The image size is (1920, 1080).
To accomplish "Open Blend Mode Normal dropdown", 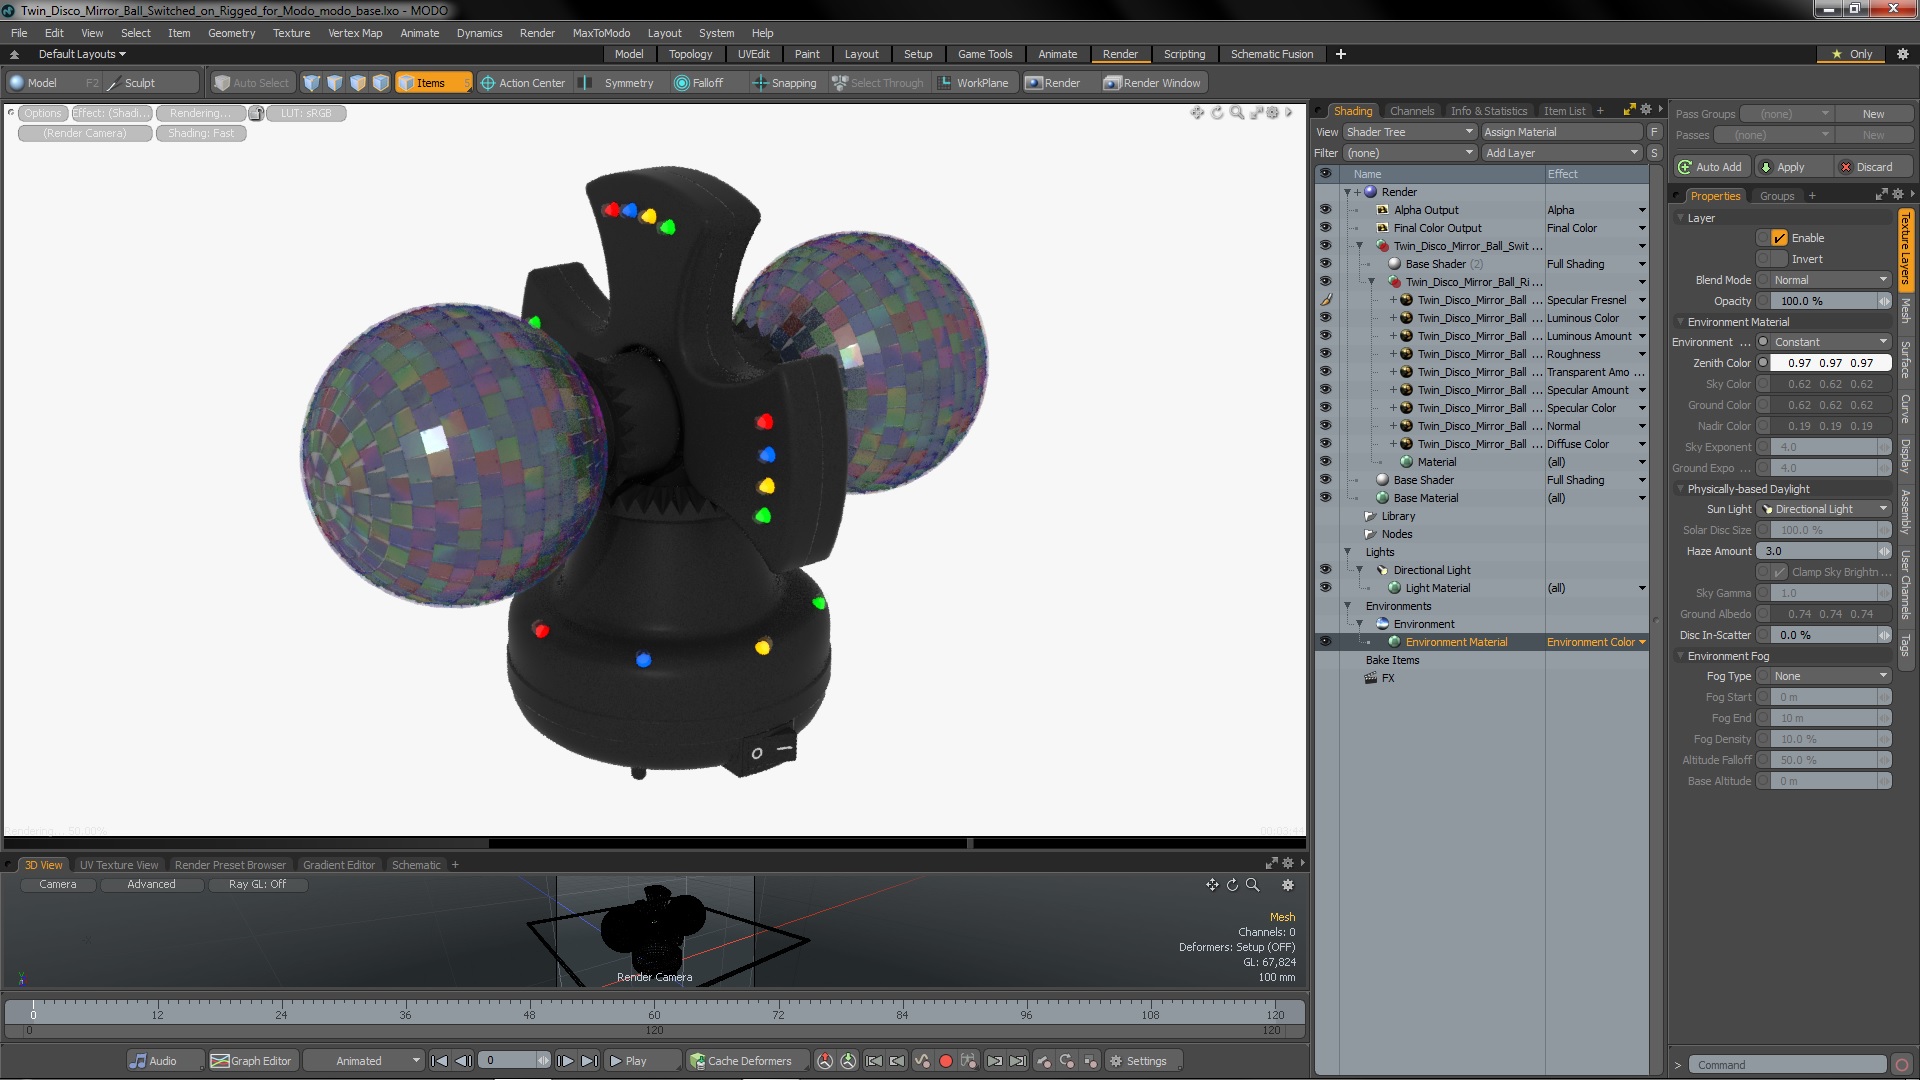I will click(1830, 280).
